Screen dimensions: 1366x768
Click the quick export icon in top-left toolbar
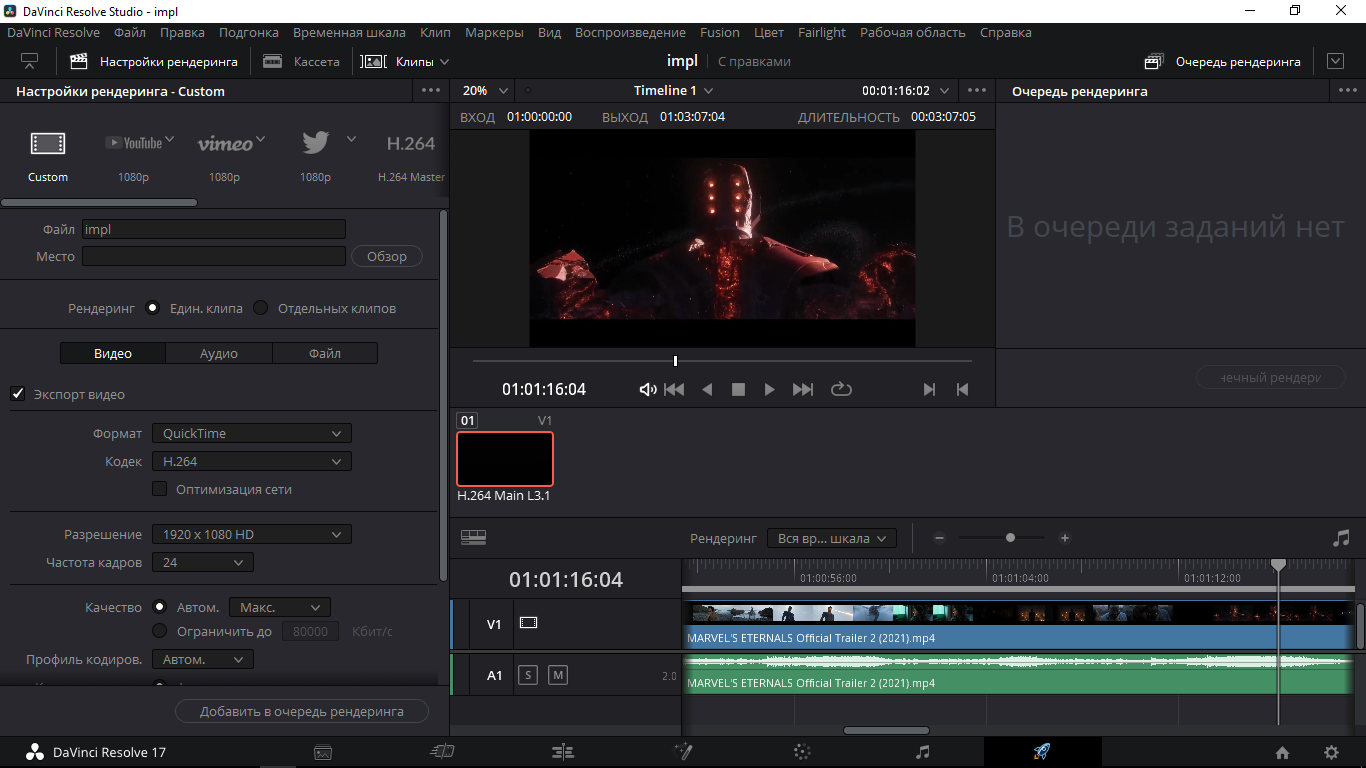[x=30, y=61]
